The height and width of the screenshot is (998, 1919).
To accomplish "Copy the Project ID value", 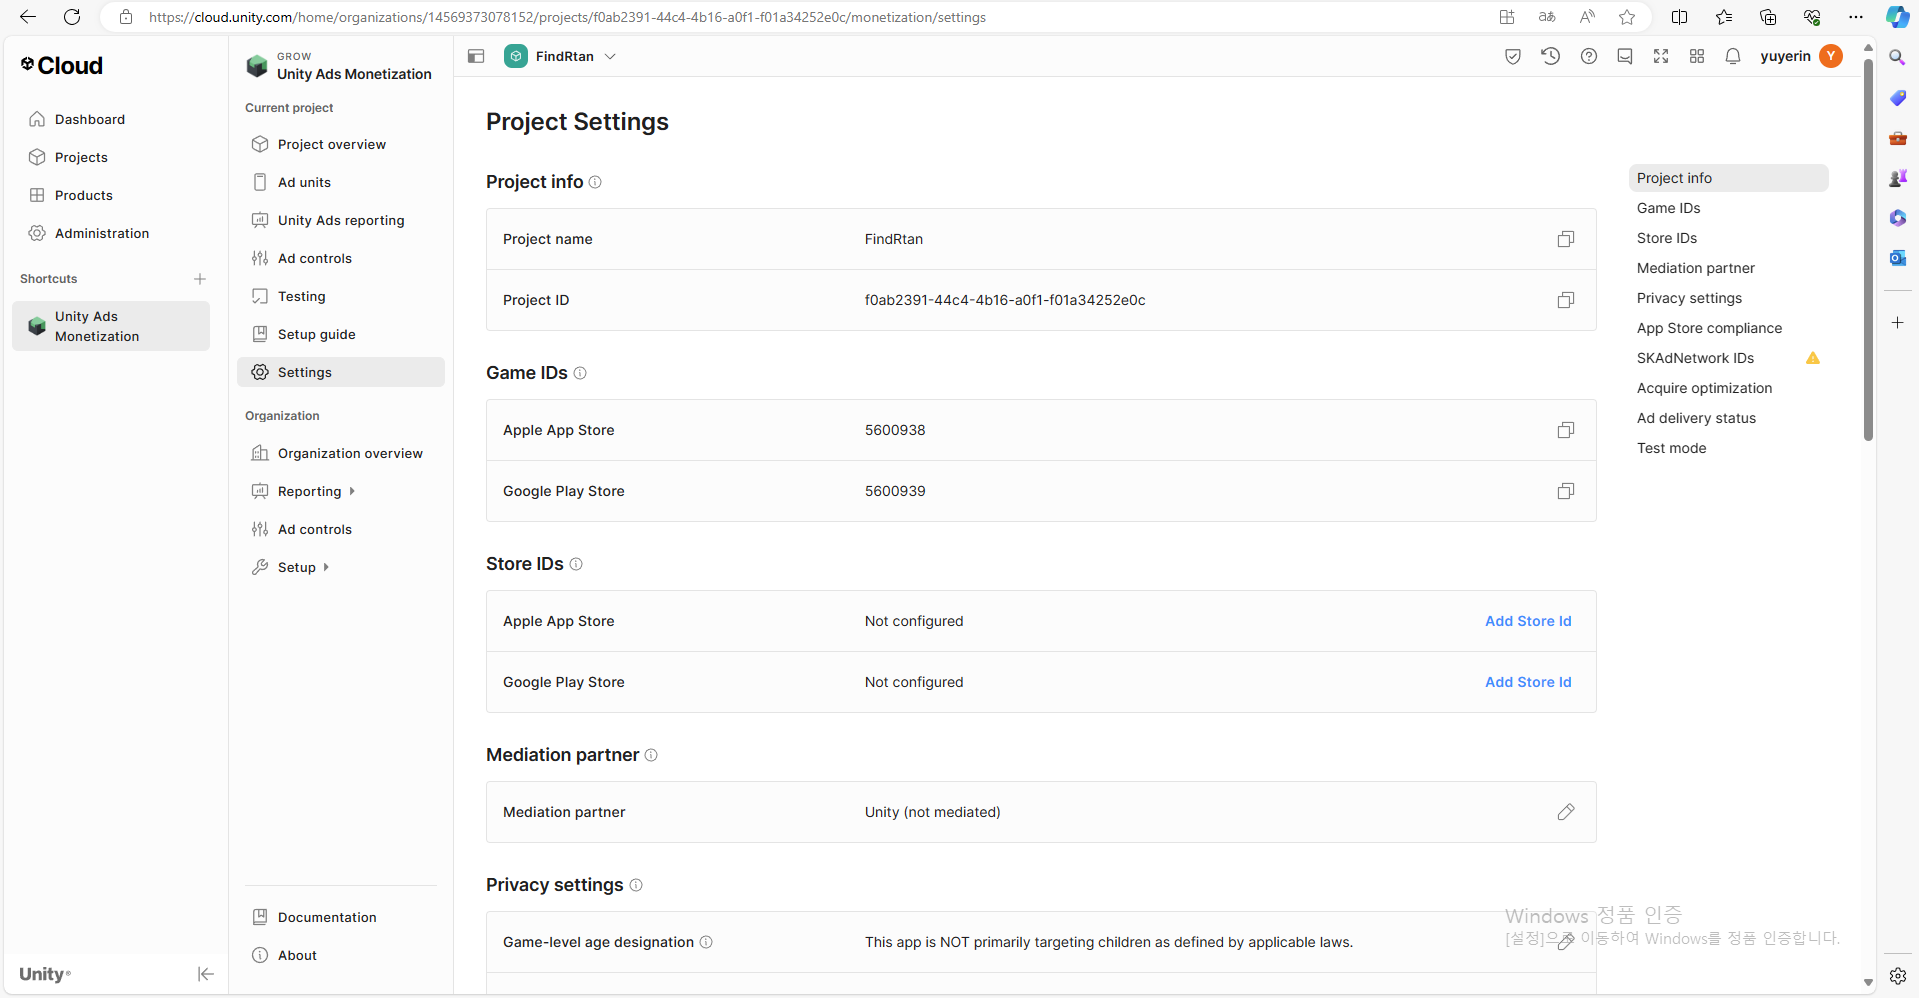I will coord(1566,300).
